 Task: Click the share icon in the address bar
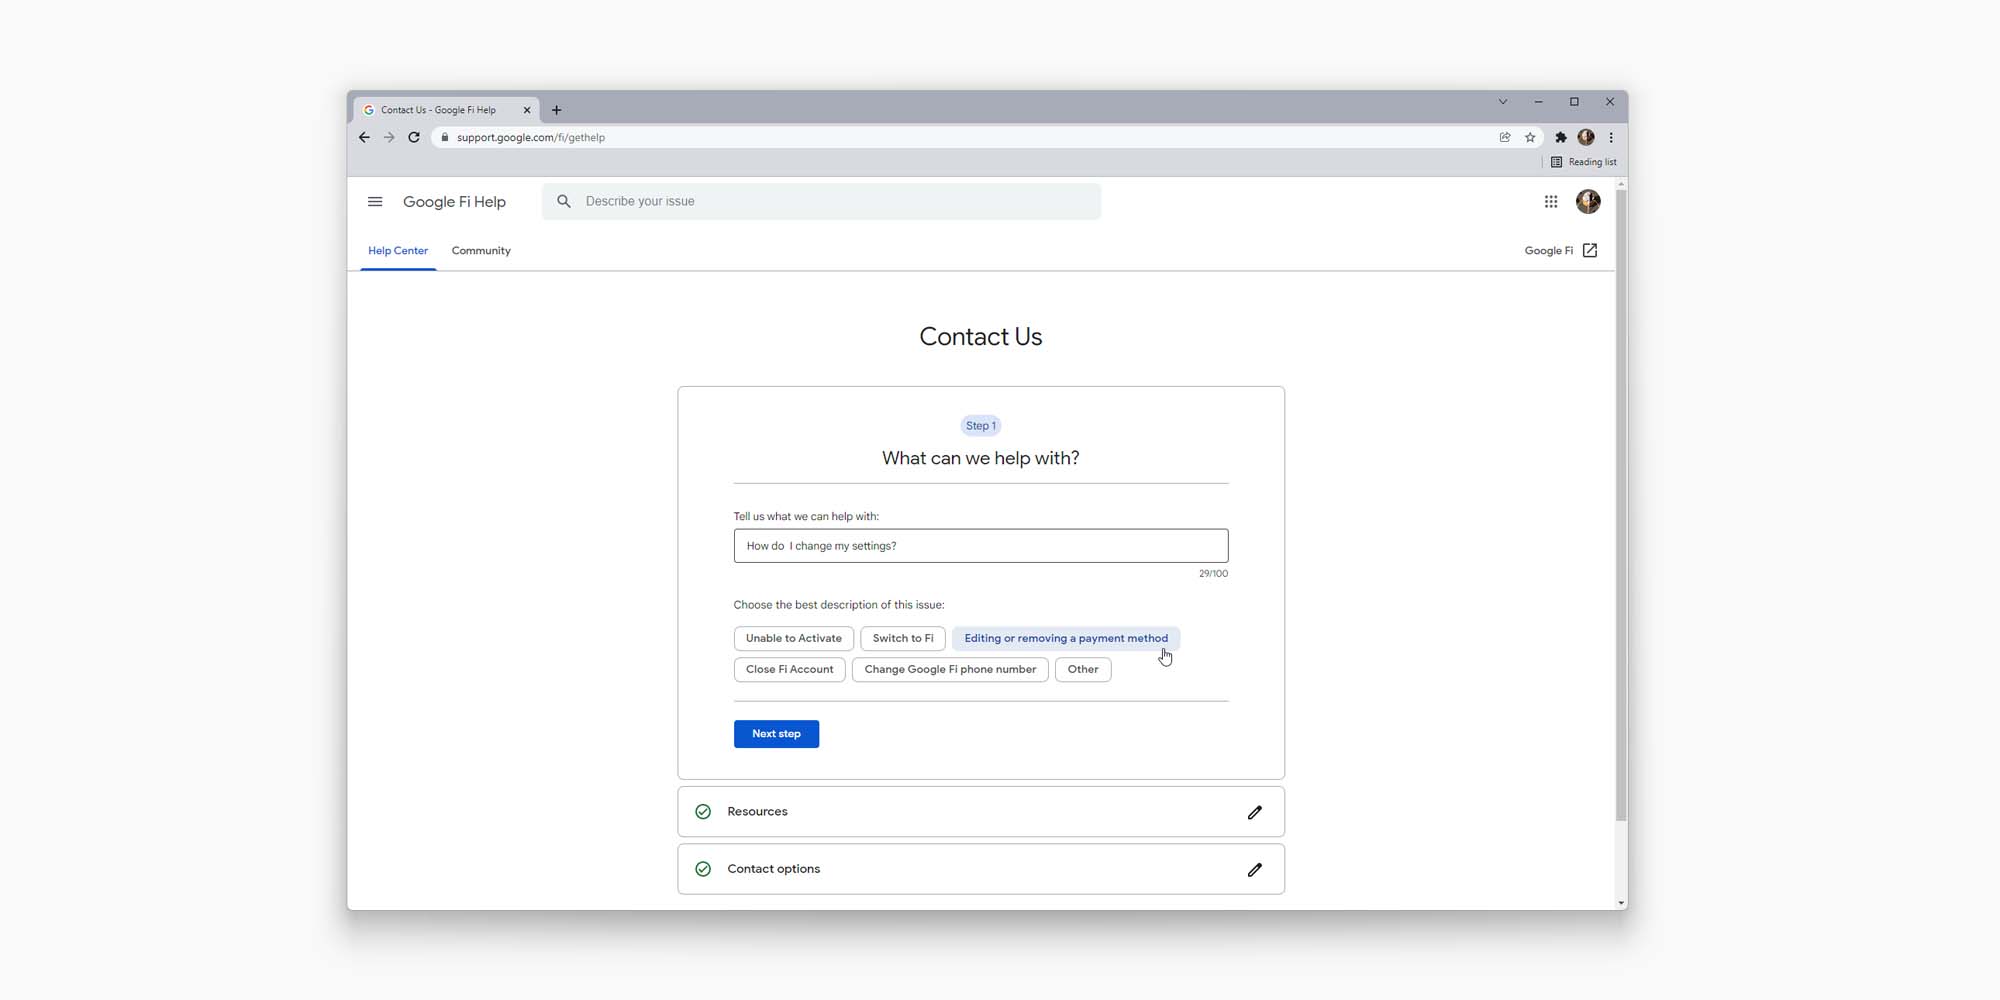(x=1505, y=137)
